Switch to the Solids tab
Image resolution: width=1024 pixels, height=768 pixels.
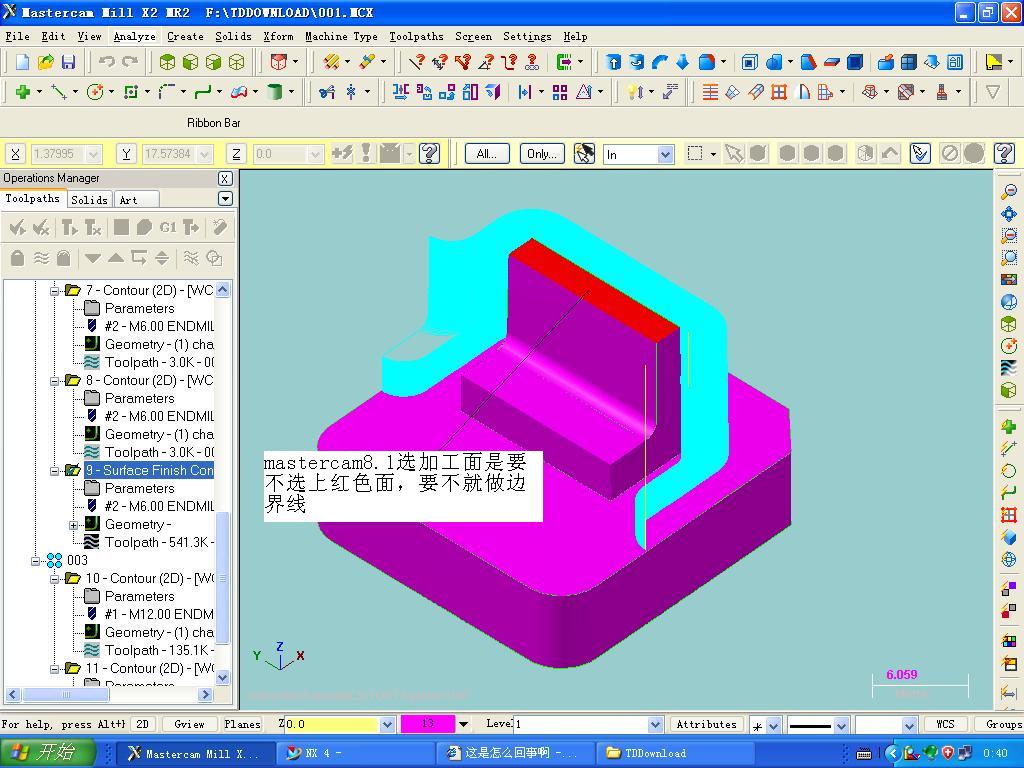[89, 200]
